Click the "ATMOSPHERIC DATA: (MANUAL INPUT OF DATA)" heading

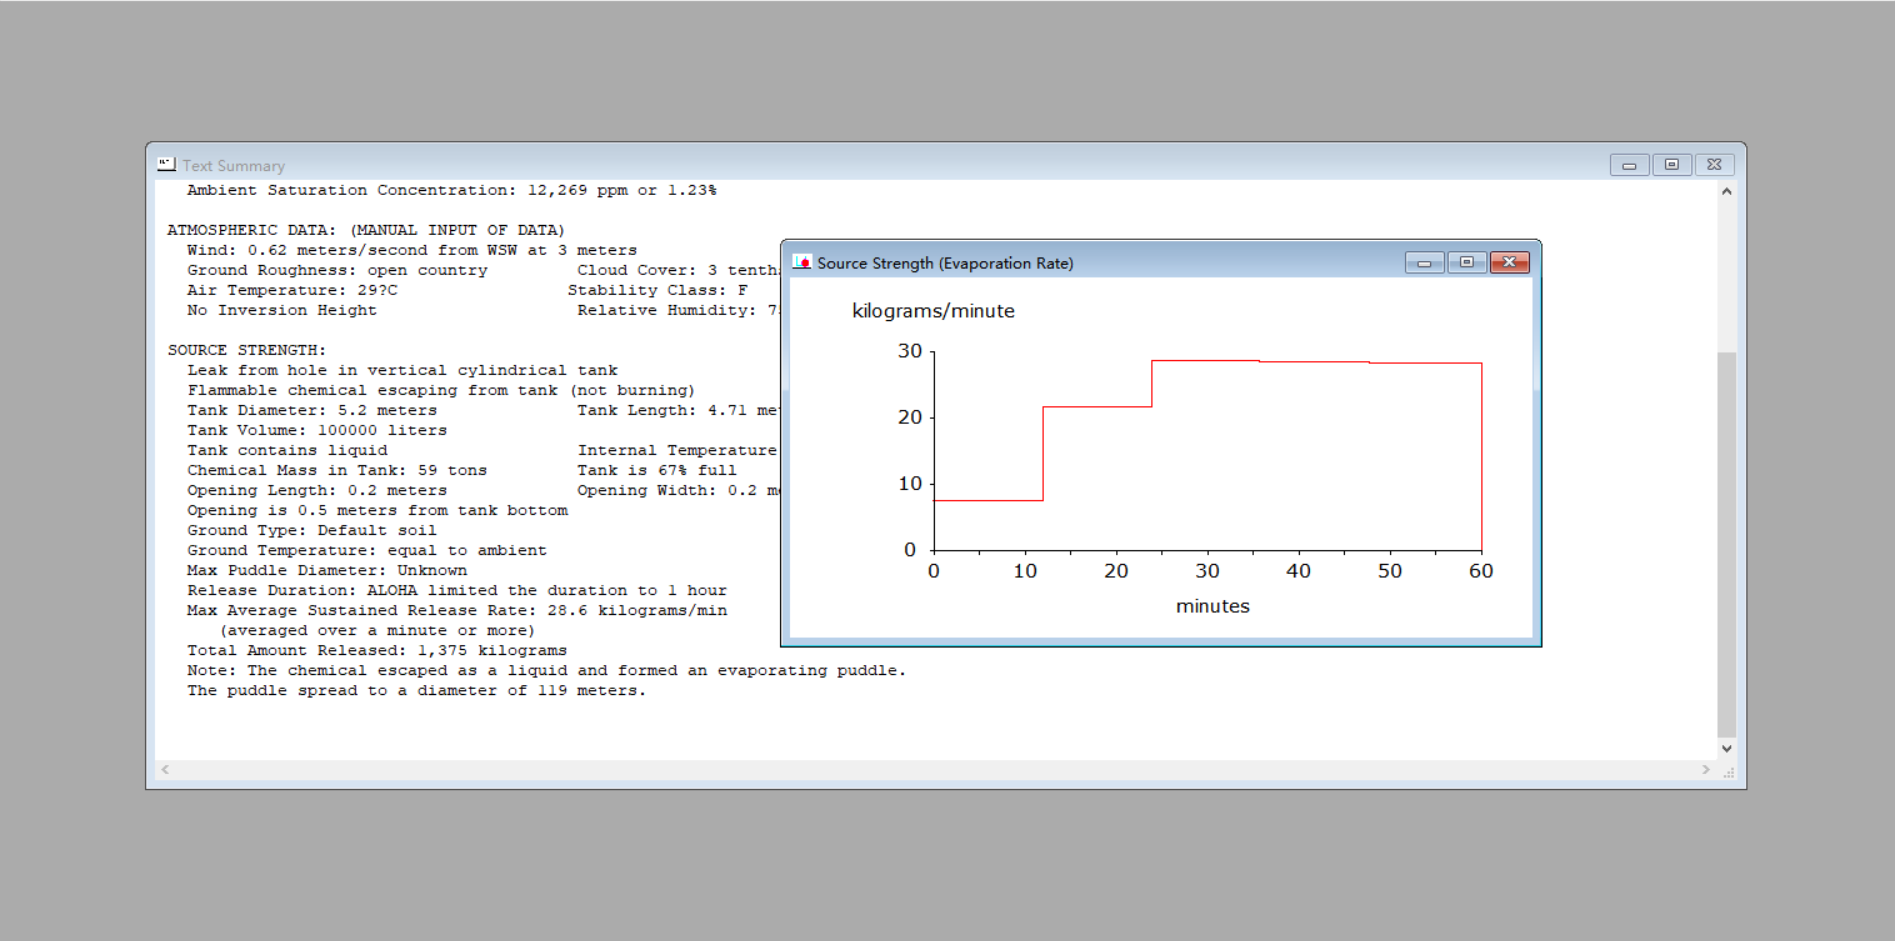pos(366,230)
